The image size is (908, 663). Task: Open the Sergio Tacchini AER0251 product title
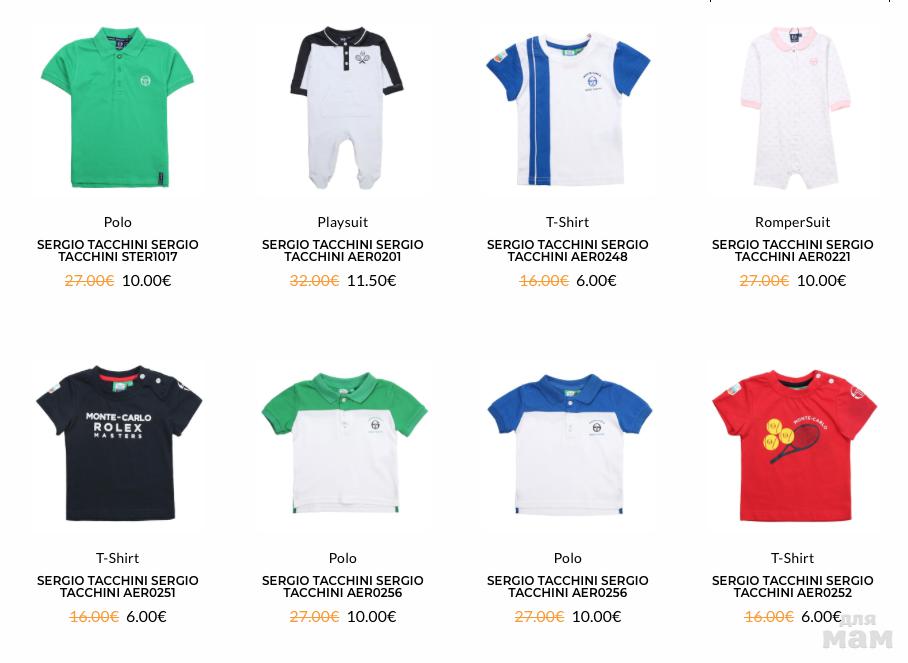118,587
